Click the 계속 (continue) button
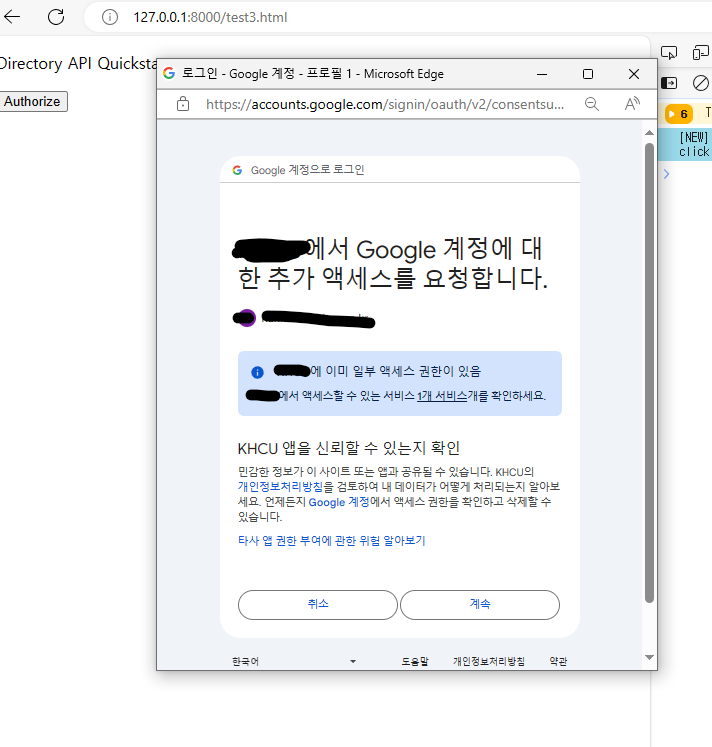Screen dimensions: 712x747 [x=480, y=605]
